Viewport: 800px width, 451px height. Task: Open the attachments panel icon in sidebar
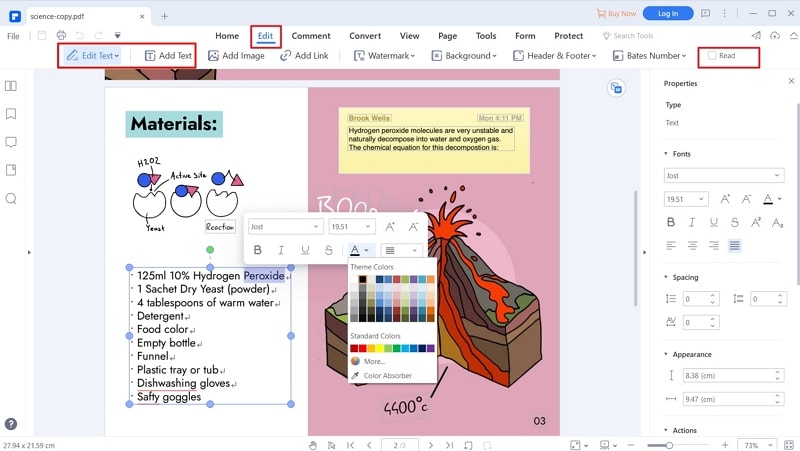pyautogui.click(x=11, y=170)
